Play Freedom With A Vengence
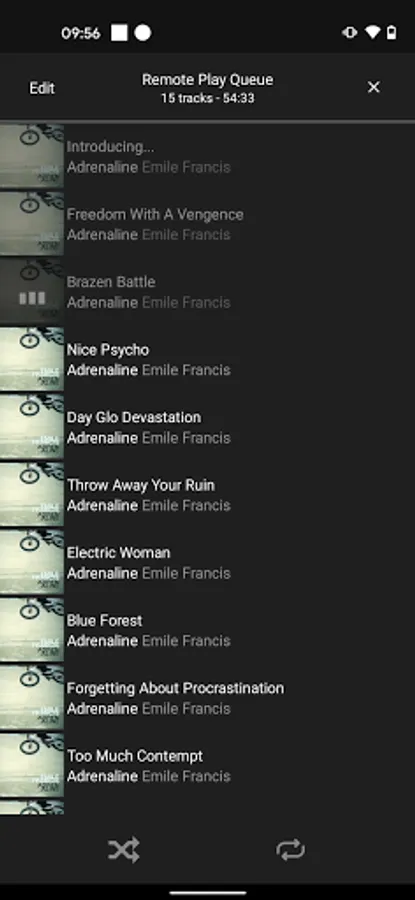This screenshot has width=415, height=900. (x=207, y=224)
